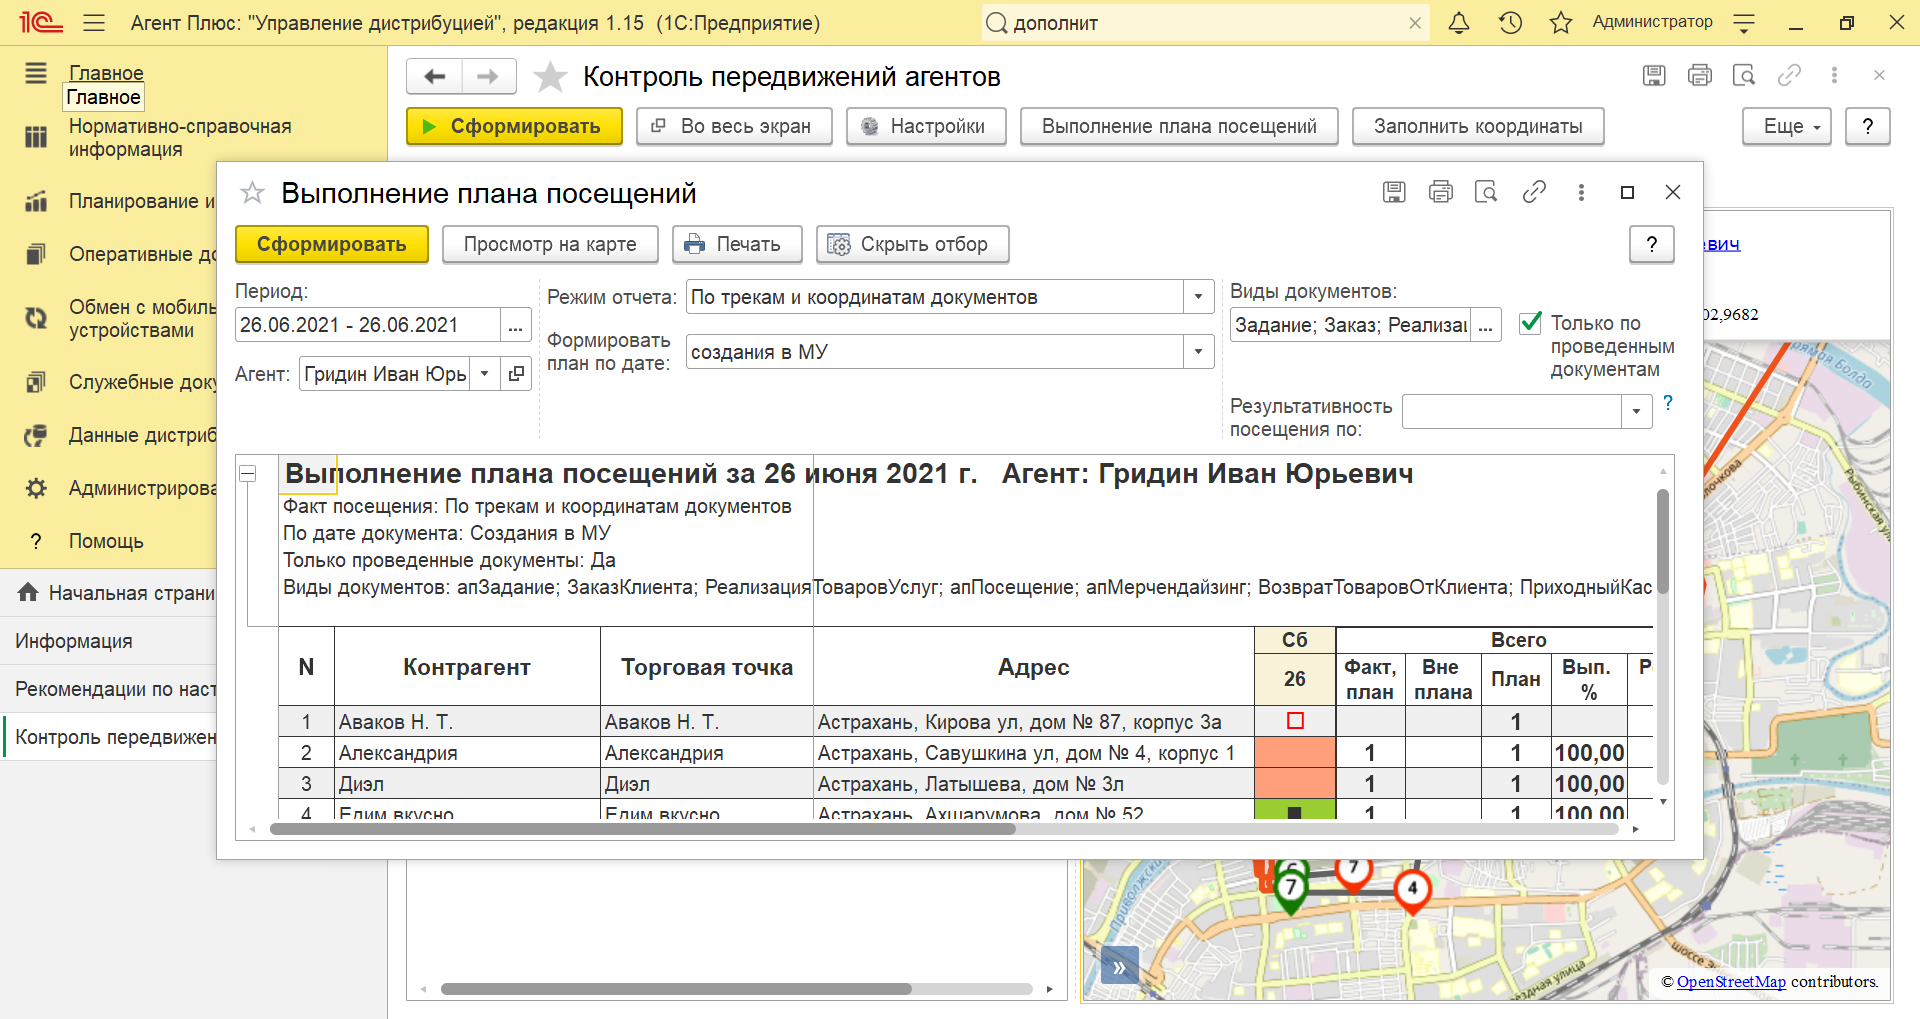Open history clock icon in title bar

point(1510,22)
